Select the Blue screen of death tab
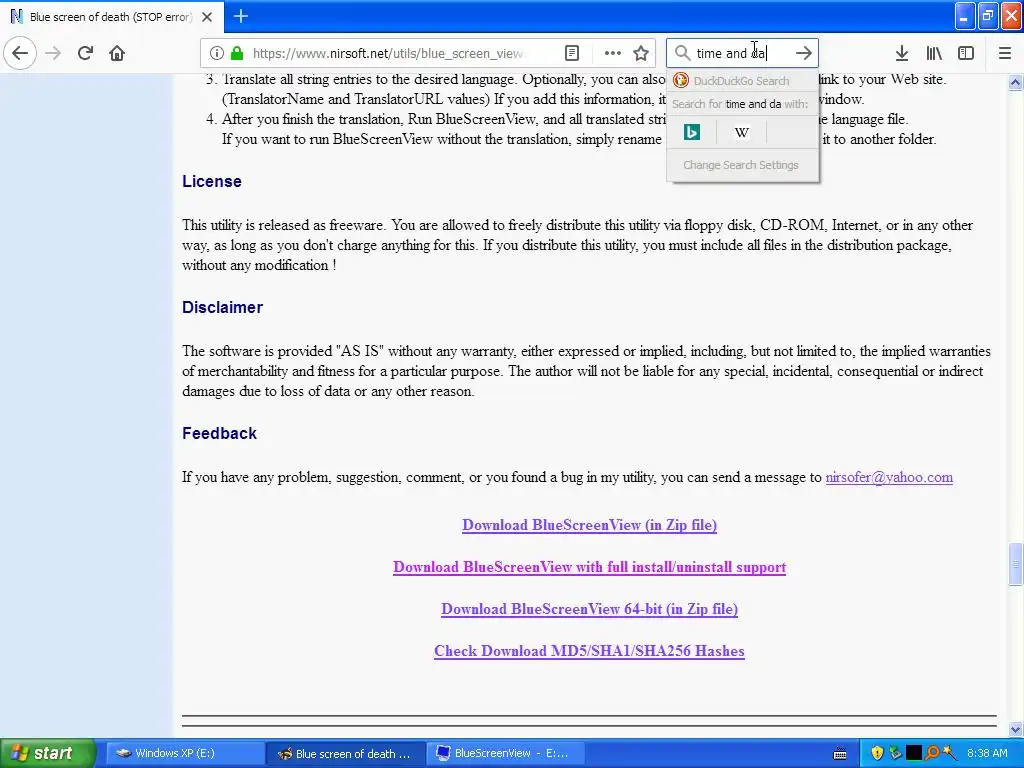1024x768 pixels. tap(111, 17)
